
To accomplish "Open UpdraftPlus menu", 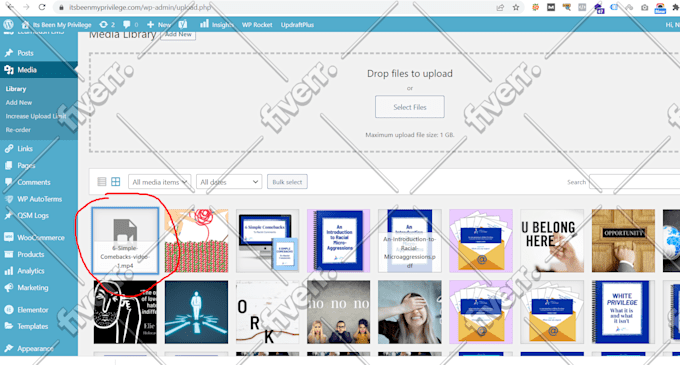I will (x=297, y=25).
